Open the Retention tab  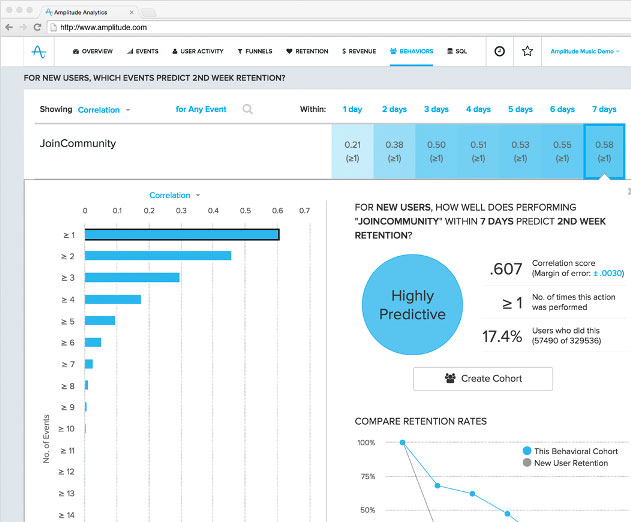point(307,50)
